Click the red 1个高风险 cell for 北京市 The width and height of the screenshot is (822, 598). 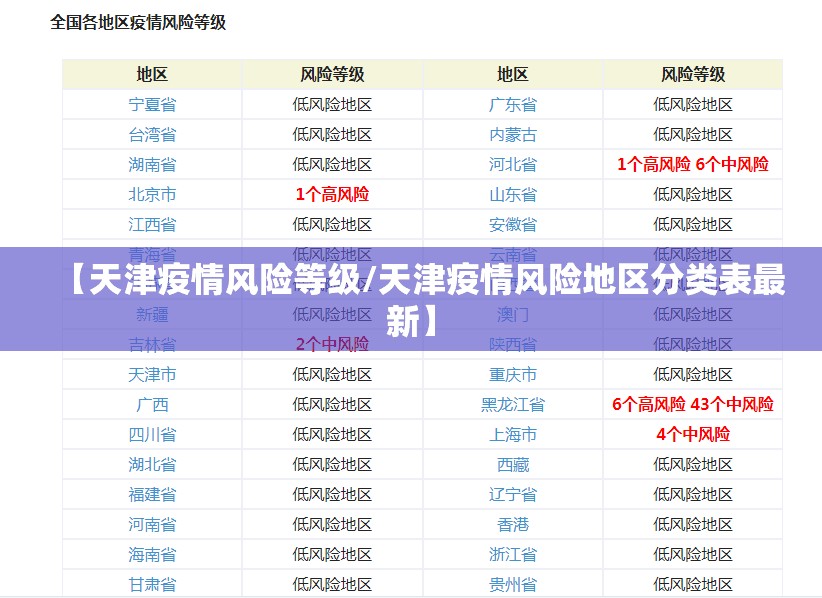pyautogui.click(x=332, y=194)
